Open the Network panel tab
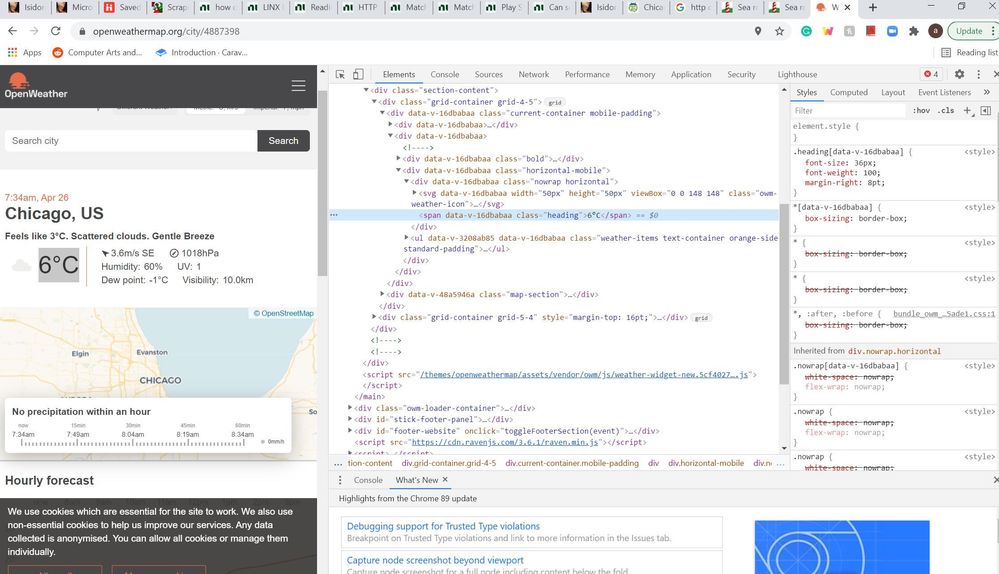Viewport: 999px width, 574px height. pos(533,75)
